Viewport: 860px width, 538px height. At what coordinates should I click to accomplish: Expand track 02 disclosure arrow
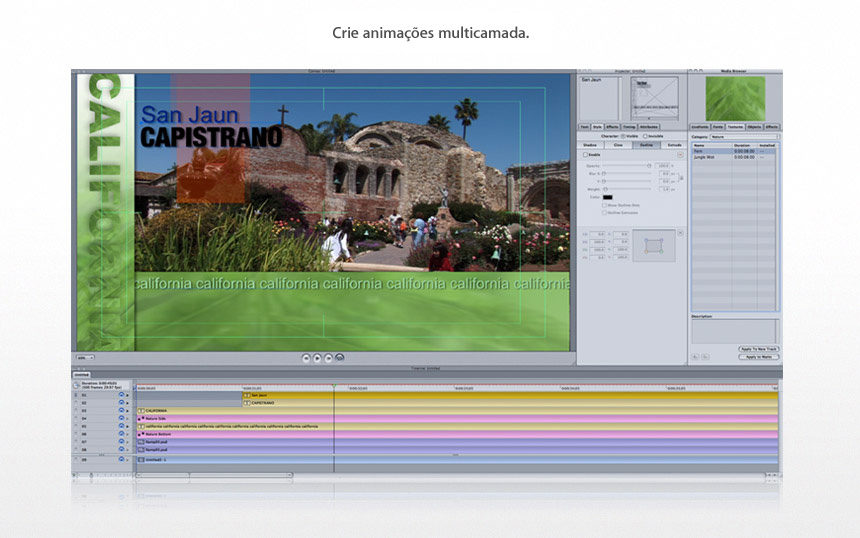(x=128, y=402)
